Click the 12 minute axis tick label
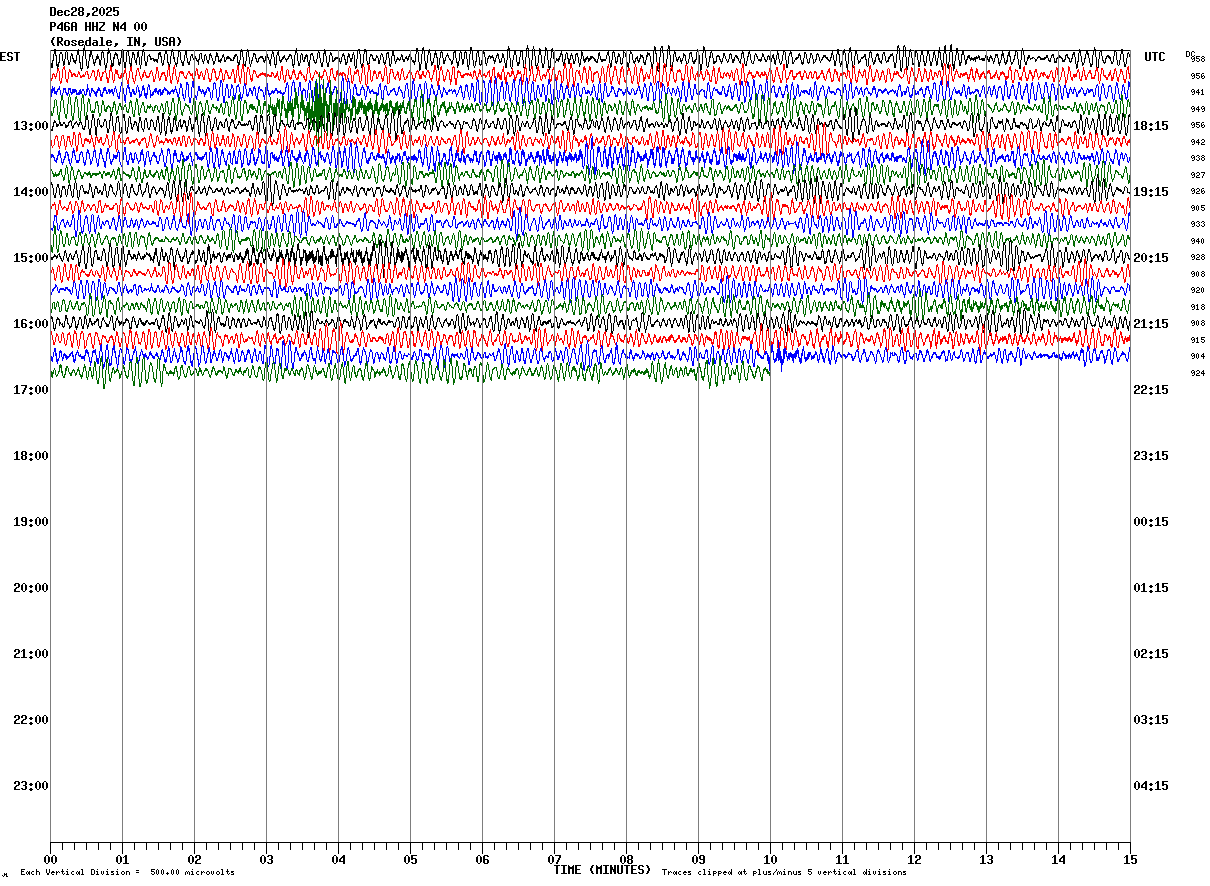 [914, 859]
